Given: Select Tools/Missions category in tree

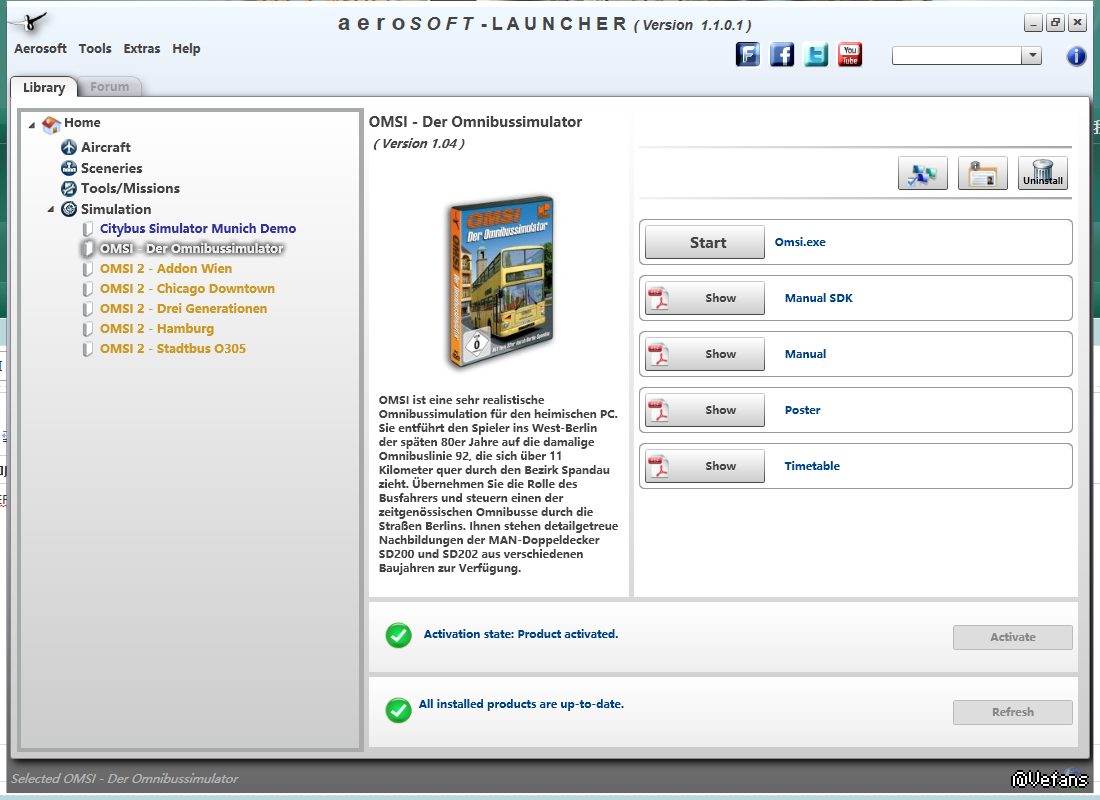Looking at the screenshot, I should tap(130, 189).
